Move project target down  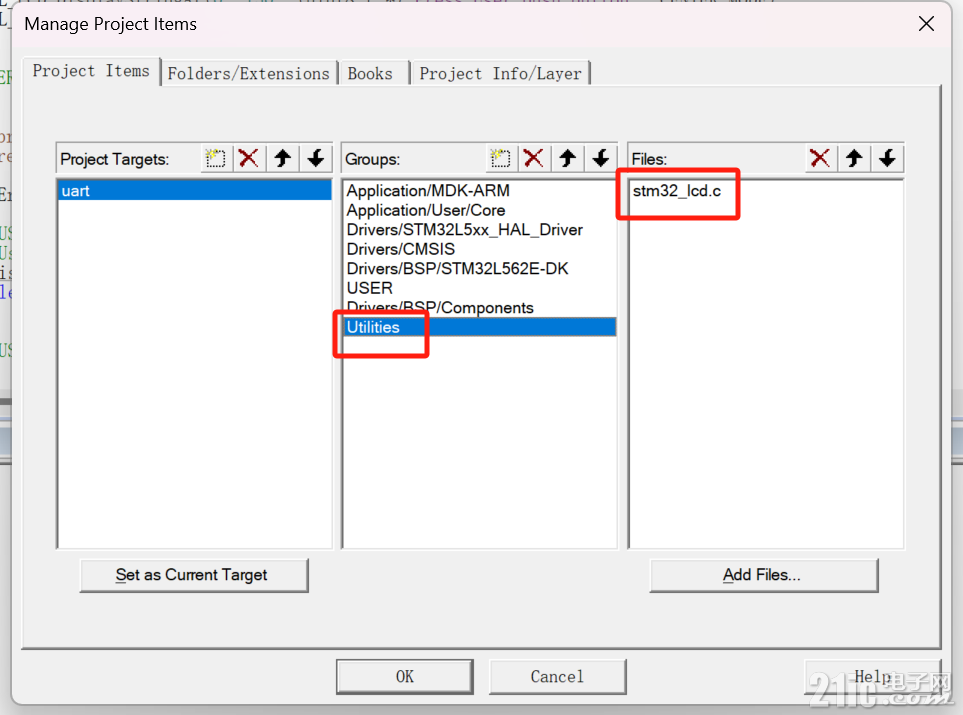pyautogui.click(x=316, y=158)
